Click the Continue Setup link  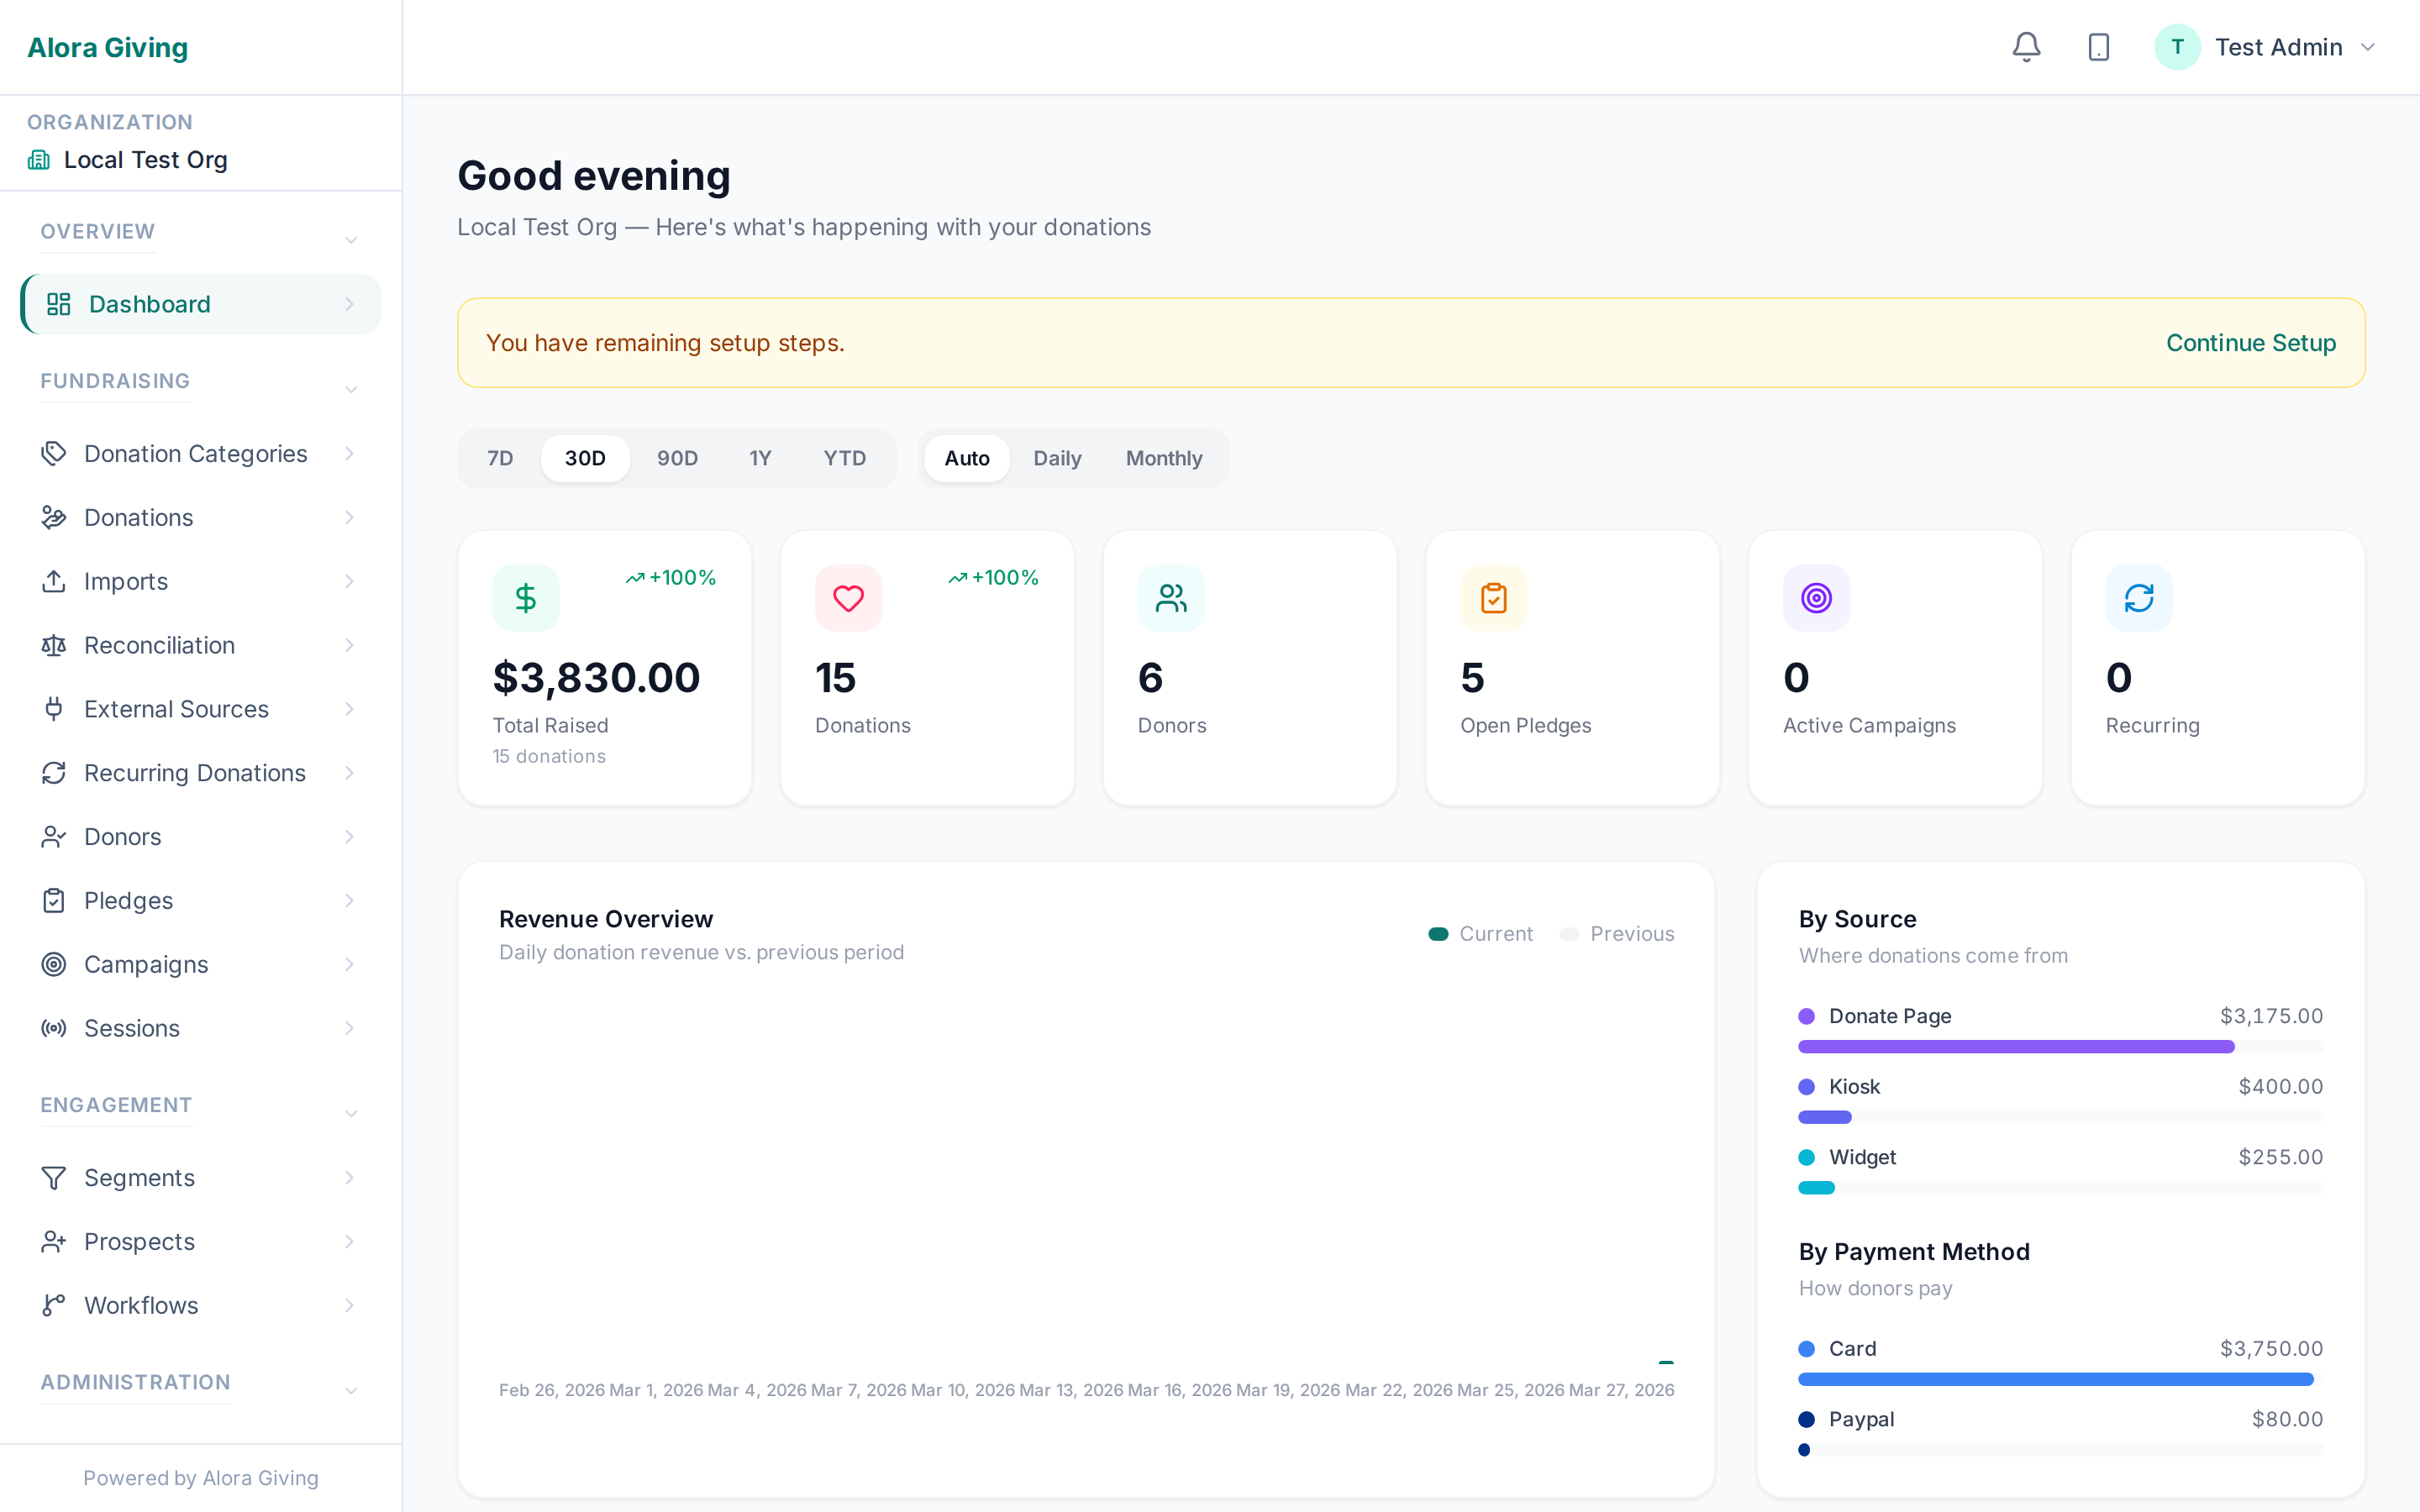point(2250,343)
